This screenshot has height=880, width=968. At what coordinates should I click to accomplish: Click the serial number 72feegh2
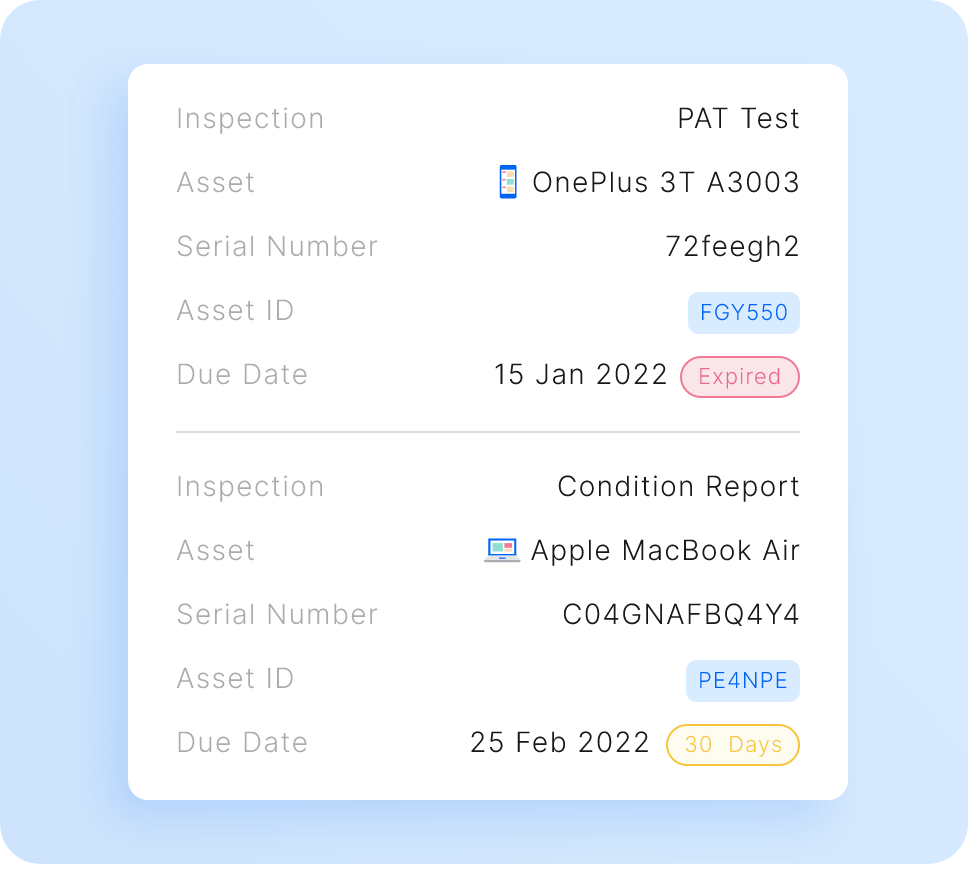[x=733, y=247]
